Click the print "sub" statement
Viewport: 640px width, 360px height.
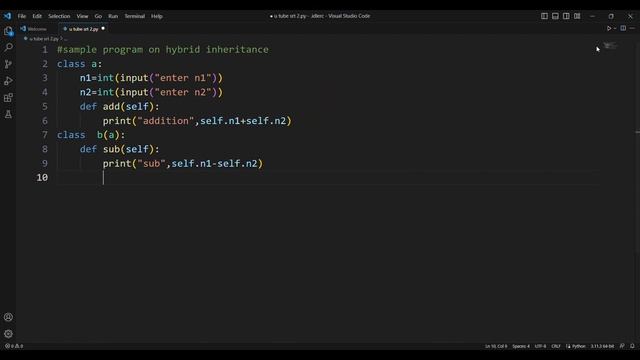click(183, 163)
